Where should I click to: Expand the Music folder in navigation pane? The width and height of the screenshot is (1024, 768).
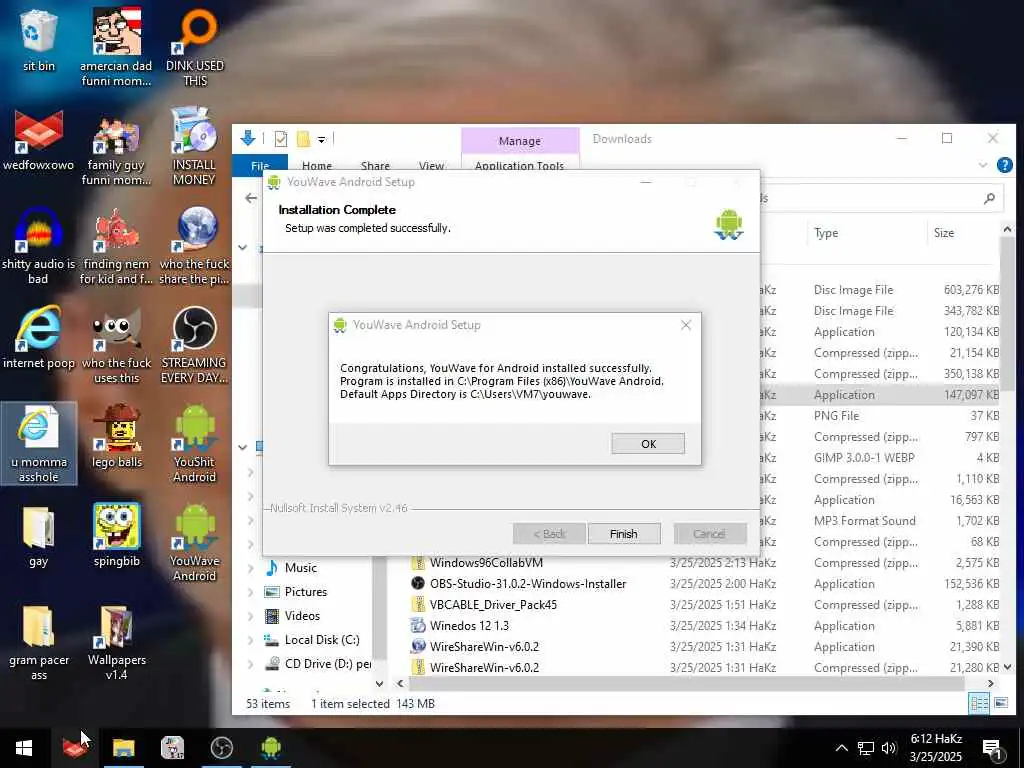click(x=250, y=568)
